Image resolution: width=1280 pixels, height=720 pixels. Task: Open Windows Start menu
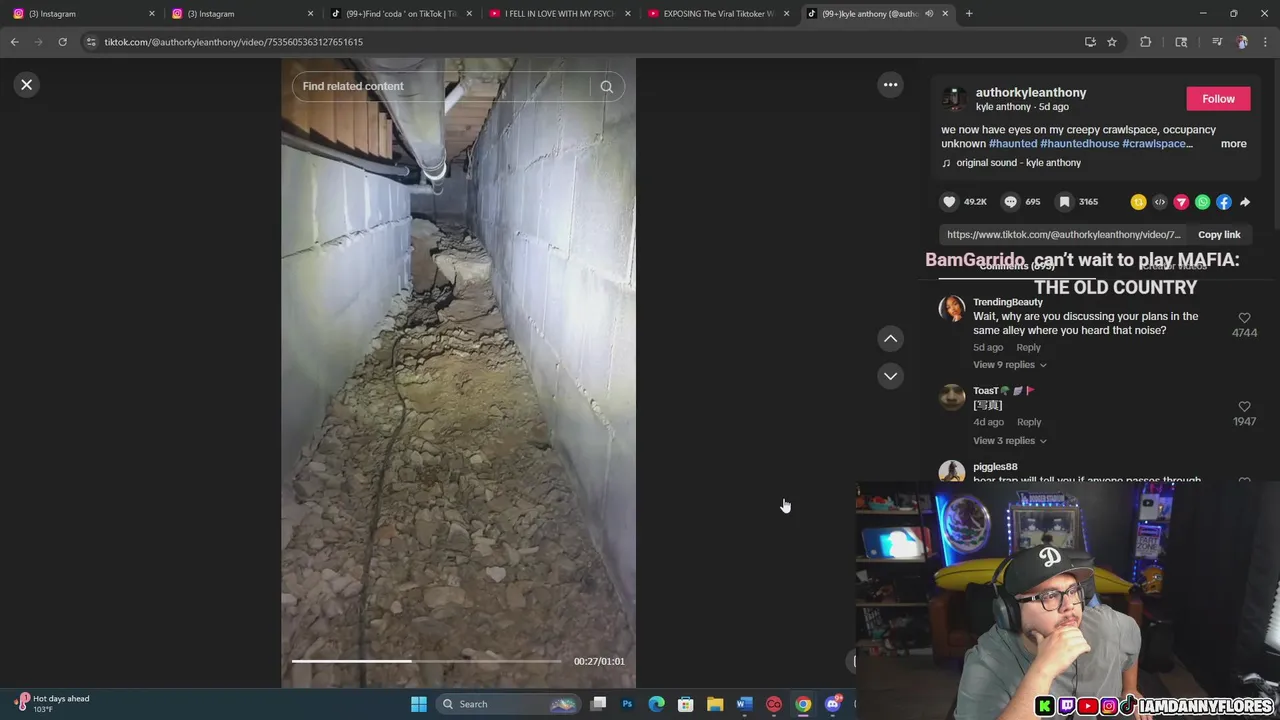(x=419, y=704)
